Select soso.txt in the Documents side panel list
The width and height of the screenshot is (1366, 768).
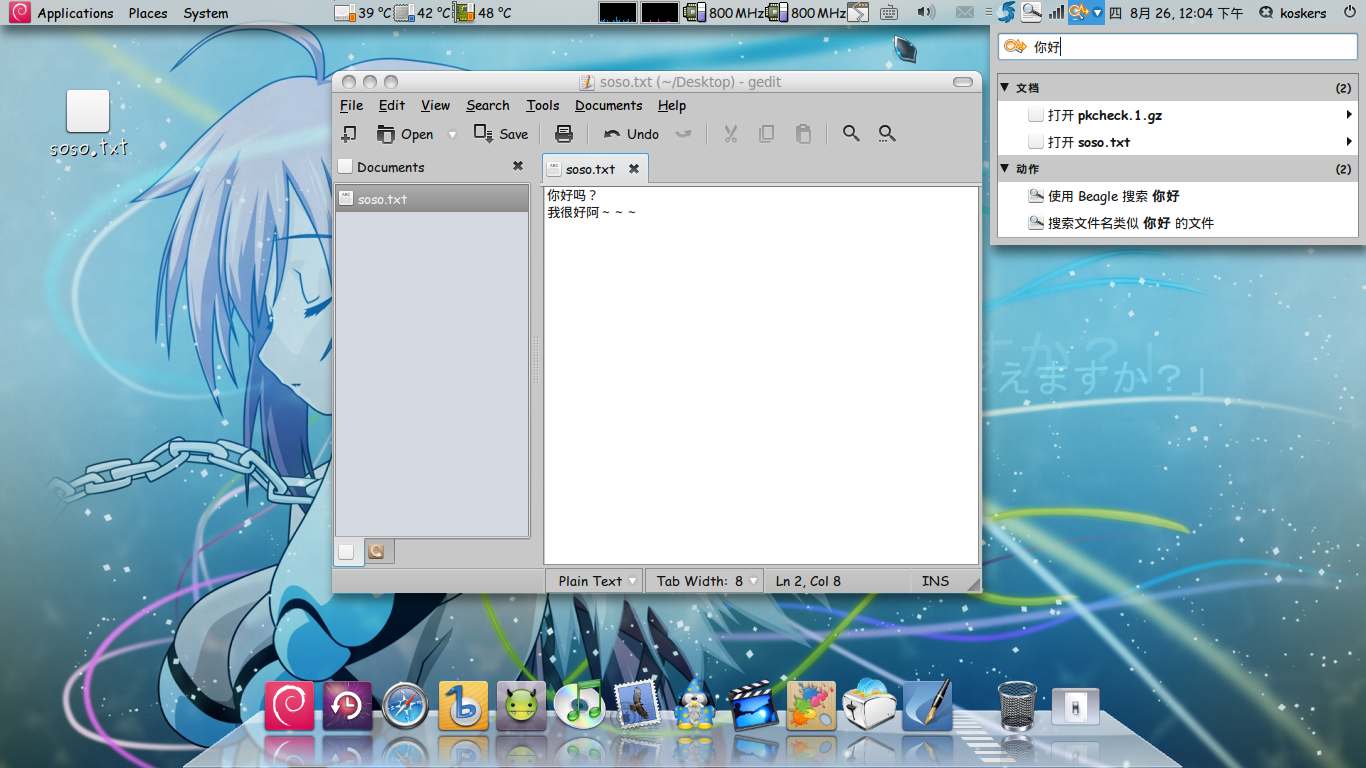[x=432, y=199]
